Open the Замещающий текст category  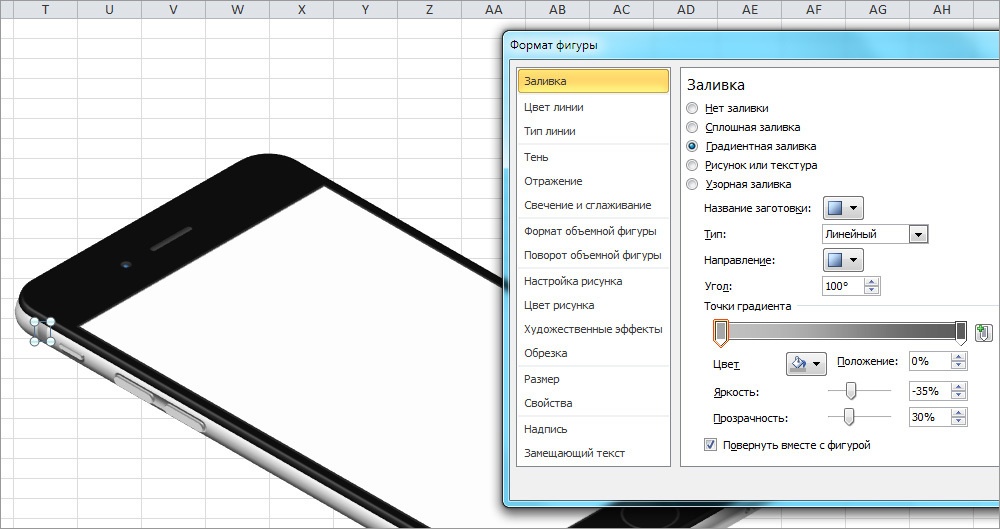point(574,453)
